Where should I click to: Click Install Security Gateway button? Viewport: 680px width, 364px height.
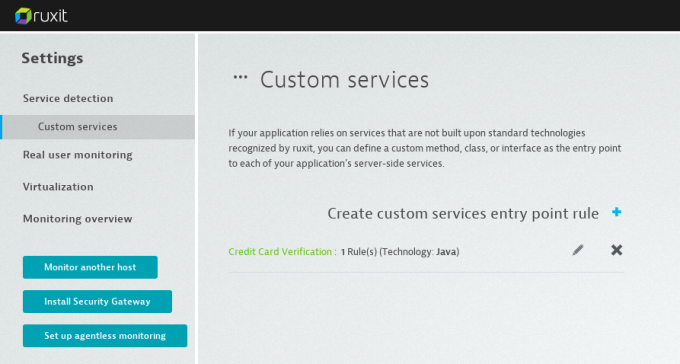click(98, 302)
